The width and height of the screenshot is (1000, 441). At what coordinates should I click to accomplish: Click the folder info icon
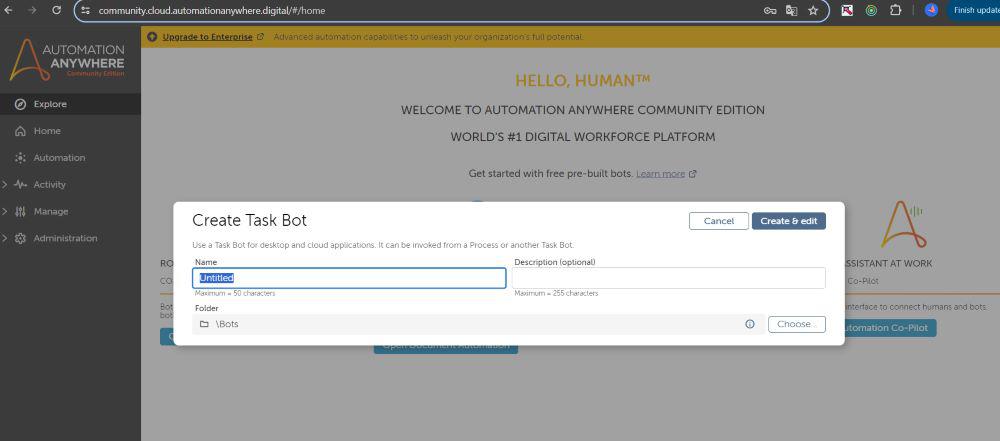pyautogui.click(x=750, y=324)
